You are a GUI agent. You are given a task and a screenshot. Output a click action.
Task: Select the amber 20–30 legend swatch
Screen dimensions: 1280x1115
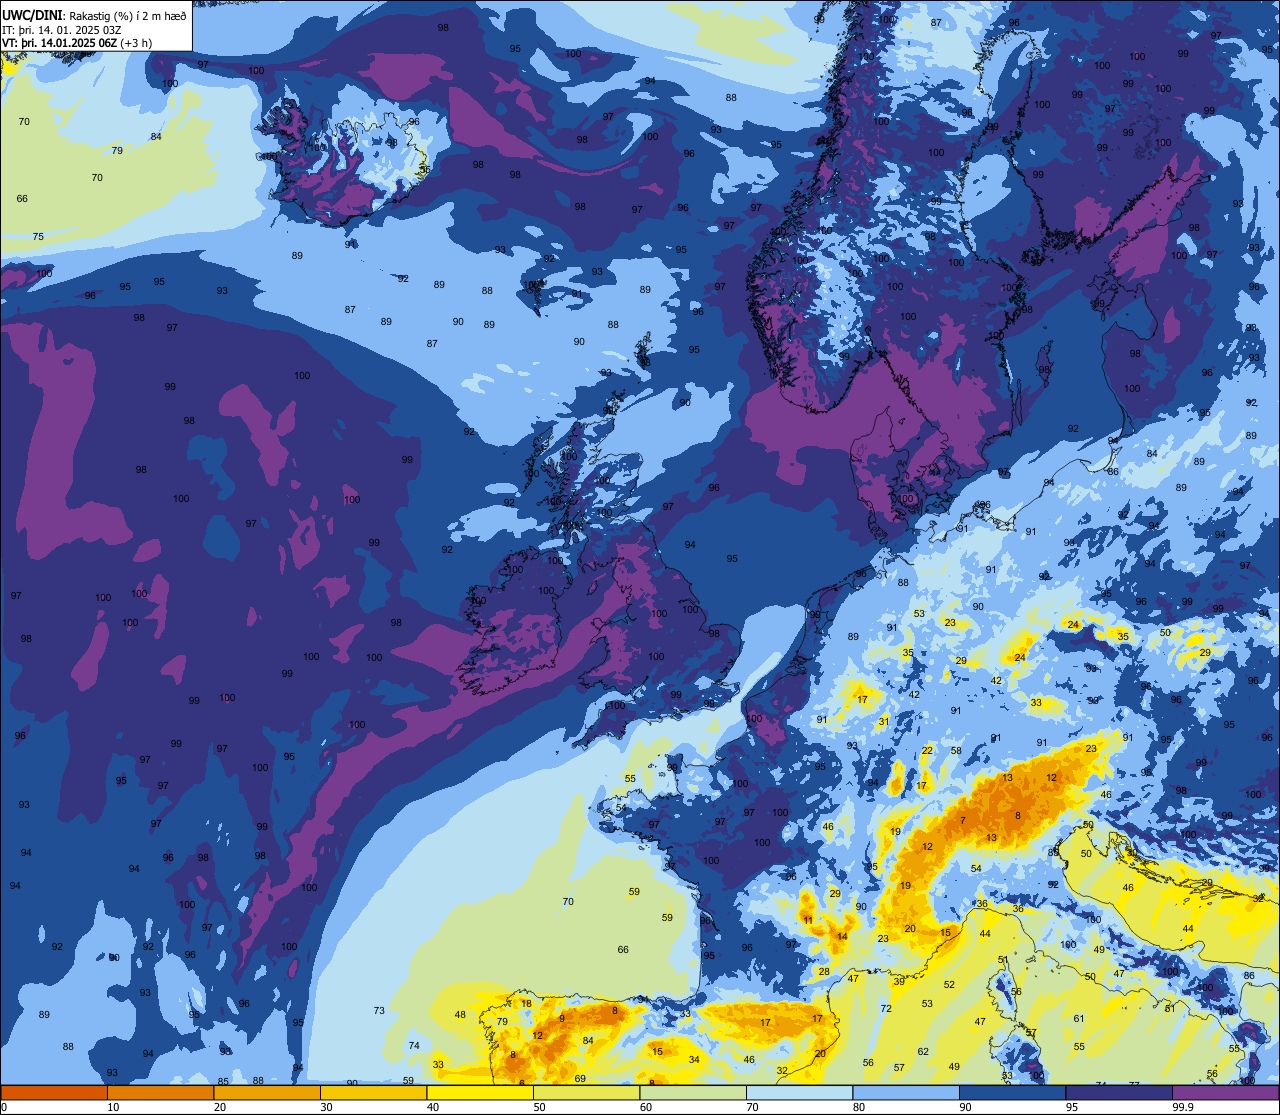[x=267, y=1092]
